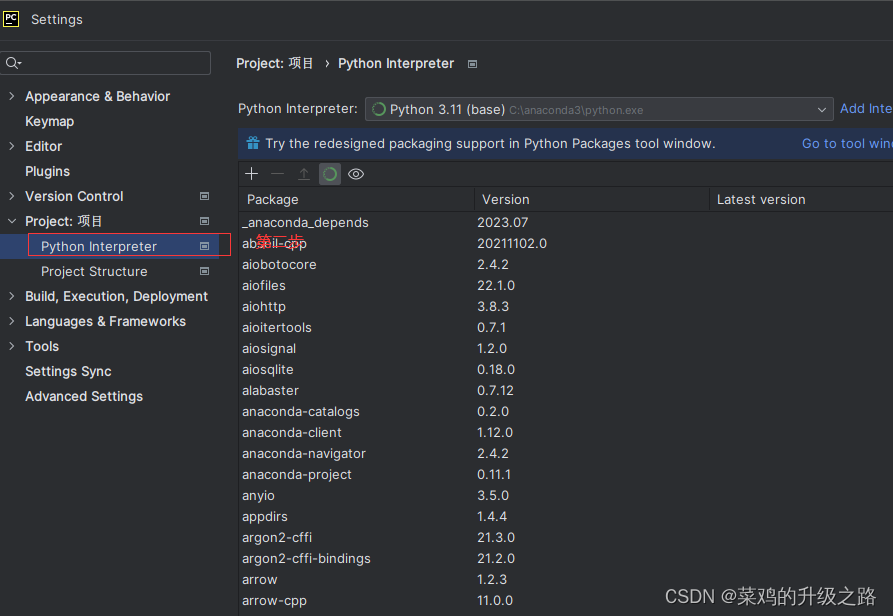Select the appdirs package row
Screen dimensions: 893x616
point(566,517)
